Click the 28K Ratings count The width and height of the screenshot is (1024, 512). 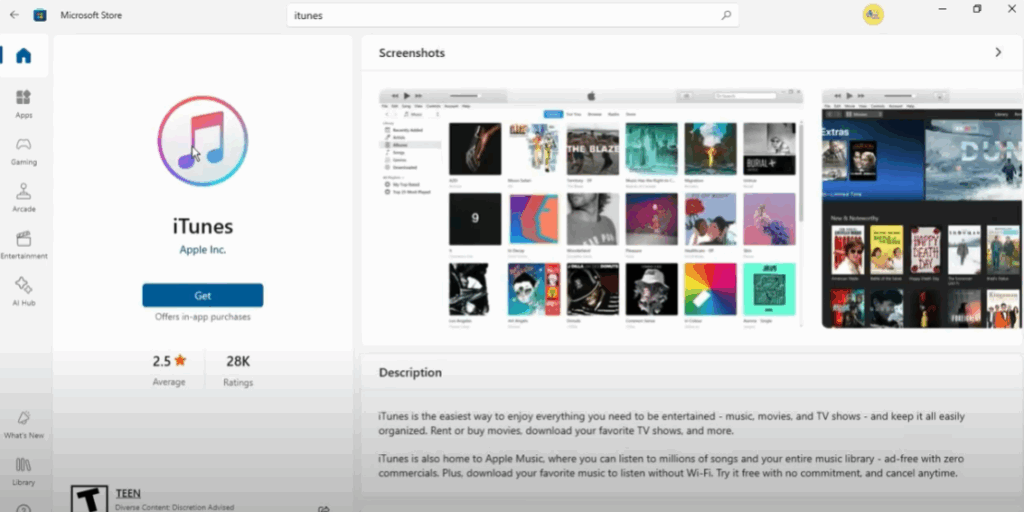(238, 370)
